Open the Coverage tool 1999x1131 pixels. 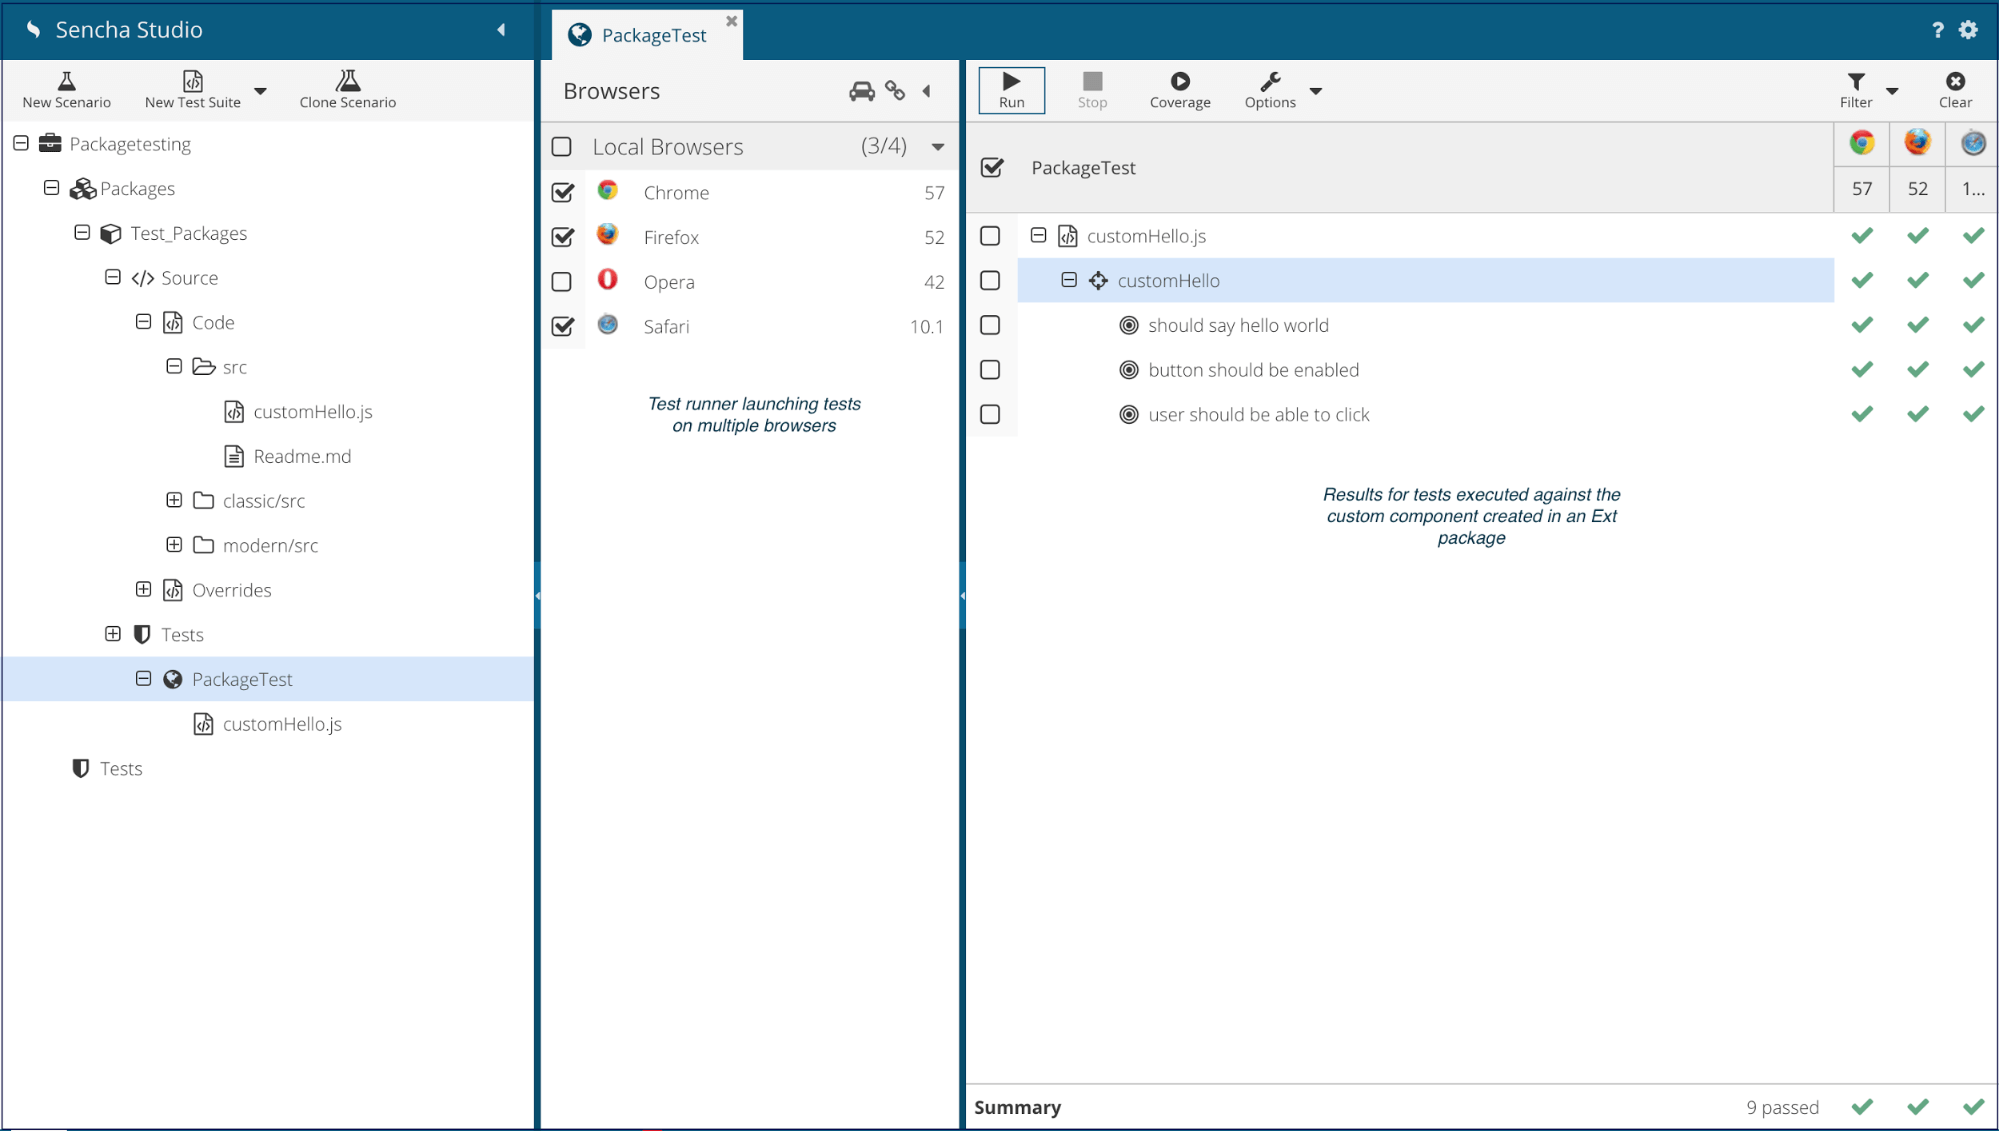pos(1180,90)
